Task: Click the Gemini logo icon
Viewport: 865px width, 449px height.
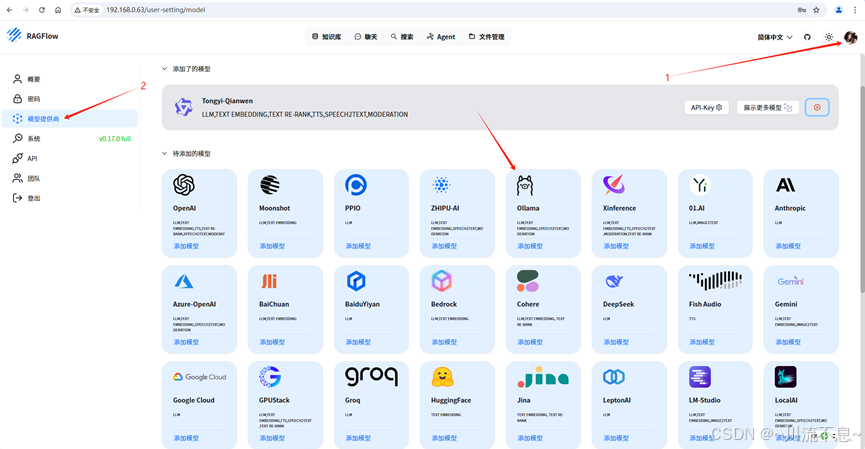Action: tap(791, 281)
